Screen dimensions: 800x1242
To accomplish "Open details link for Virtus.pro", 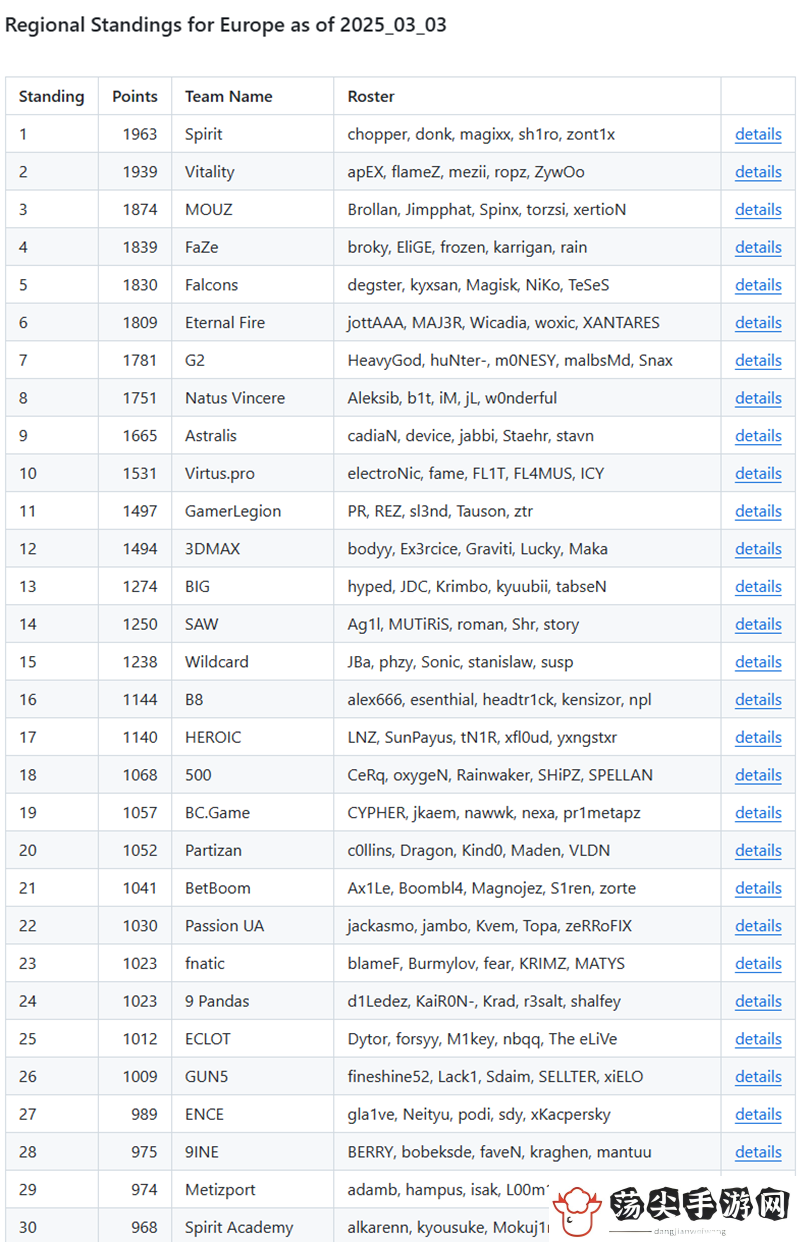I will (x=758, y=474).
